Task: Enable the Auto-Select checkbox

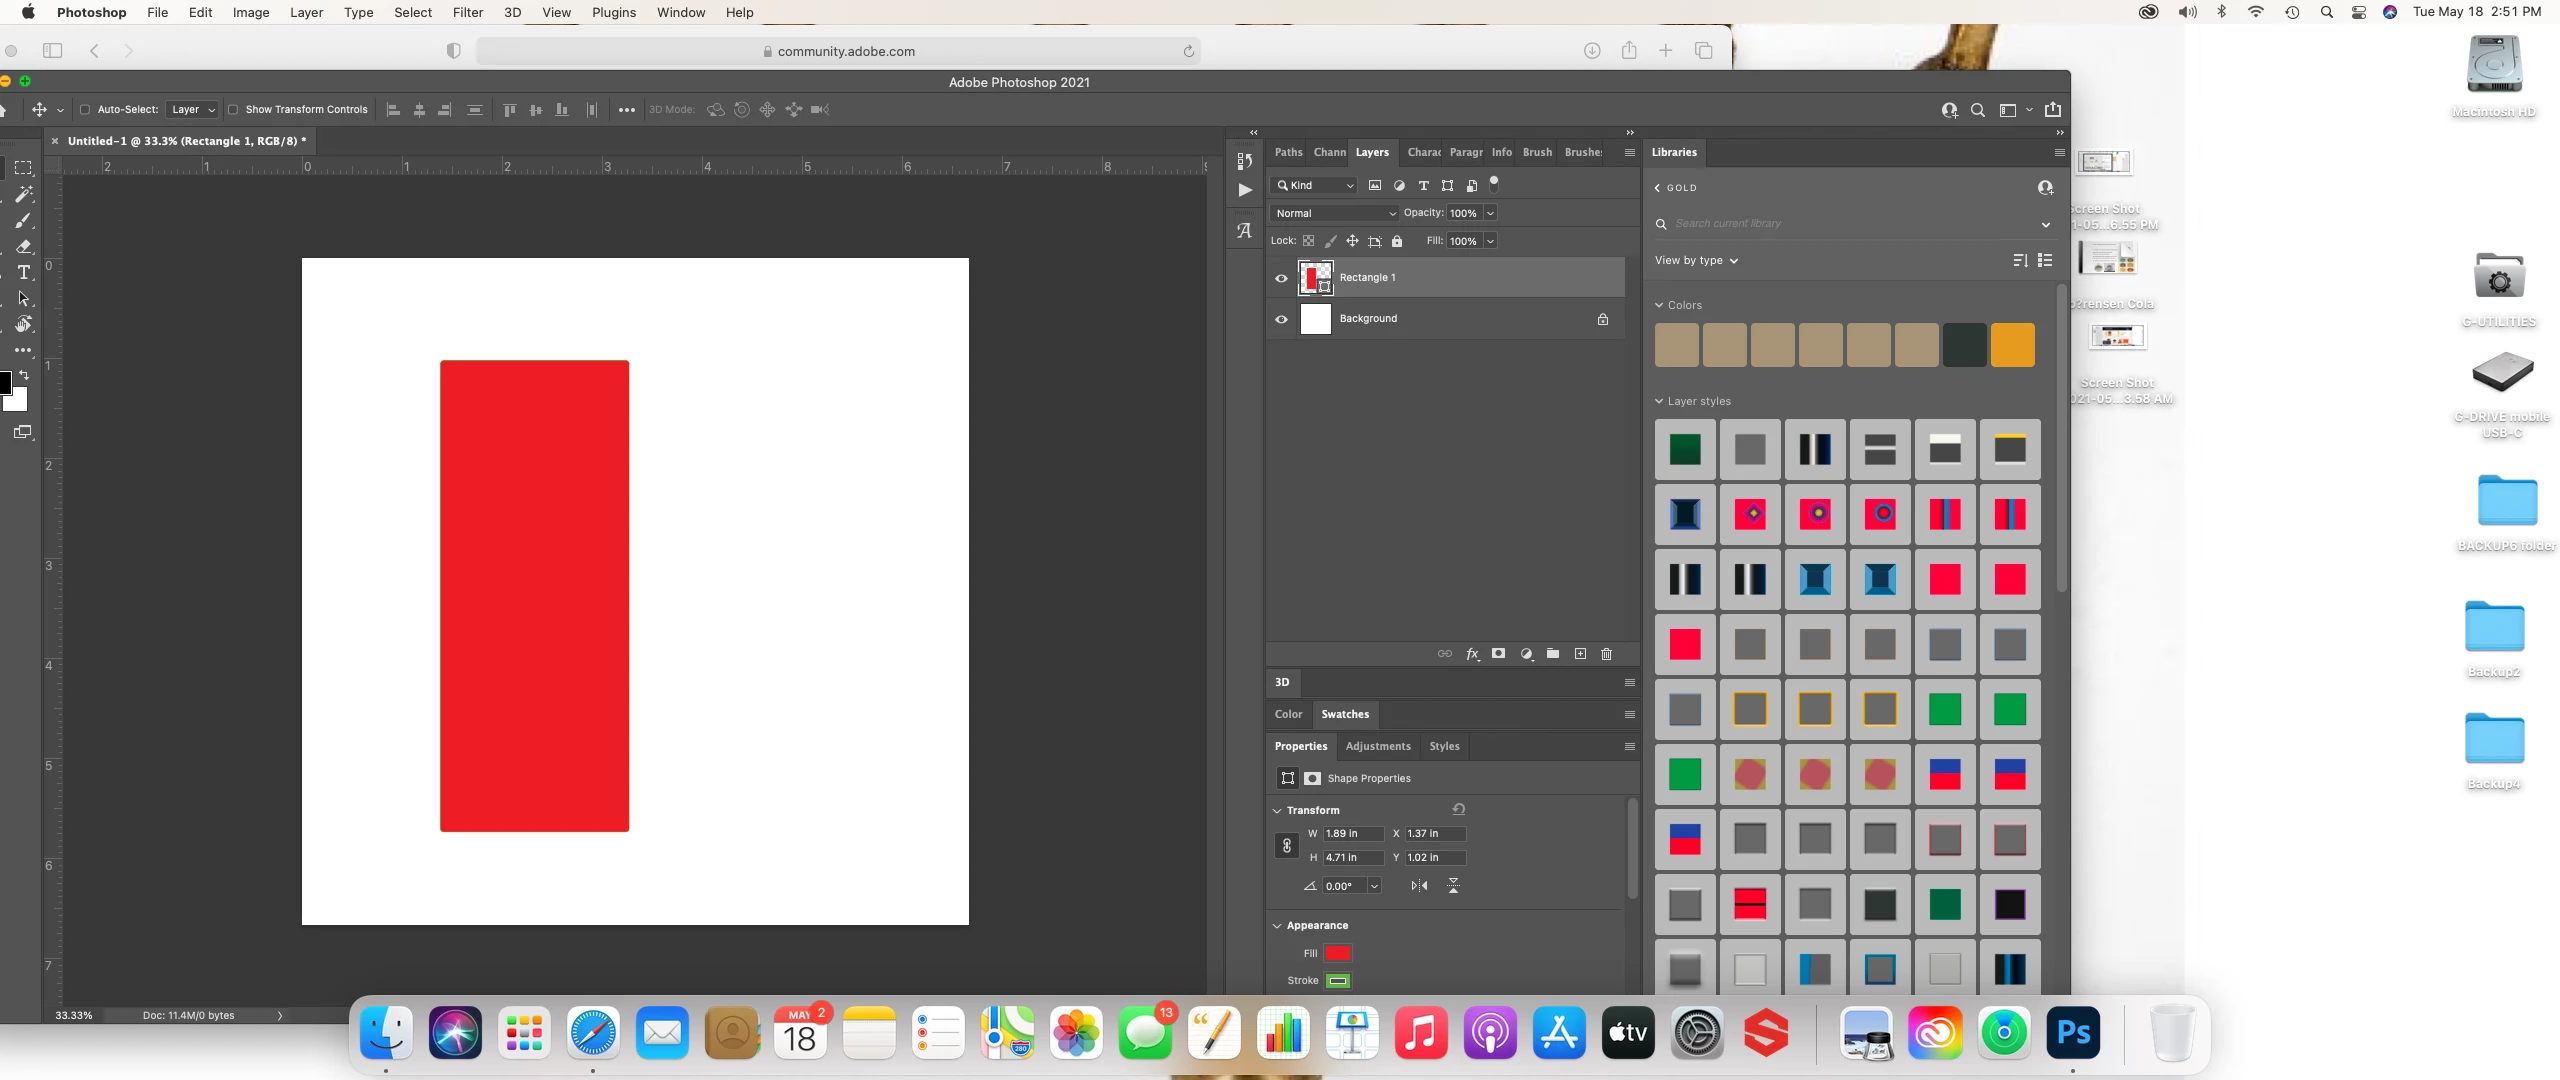Action: [x=85, y=110]
